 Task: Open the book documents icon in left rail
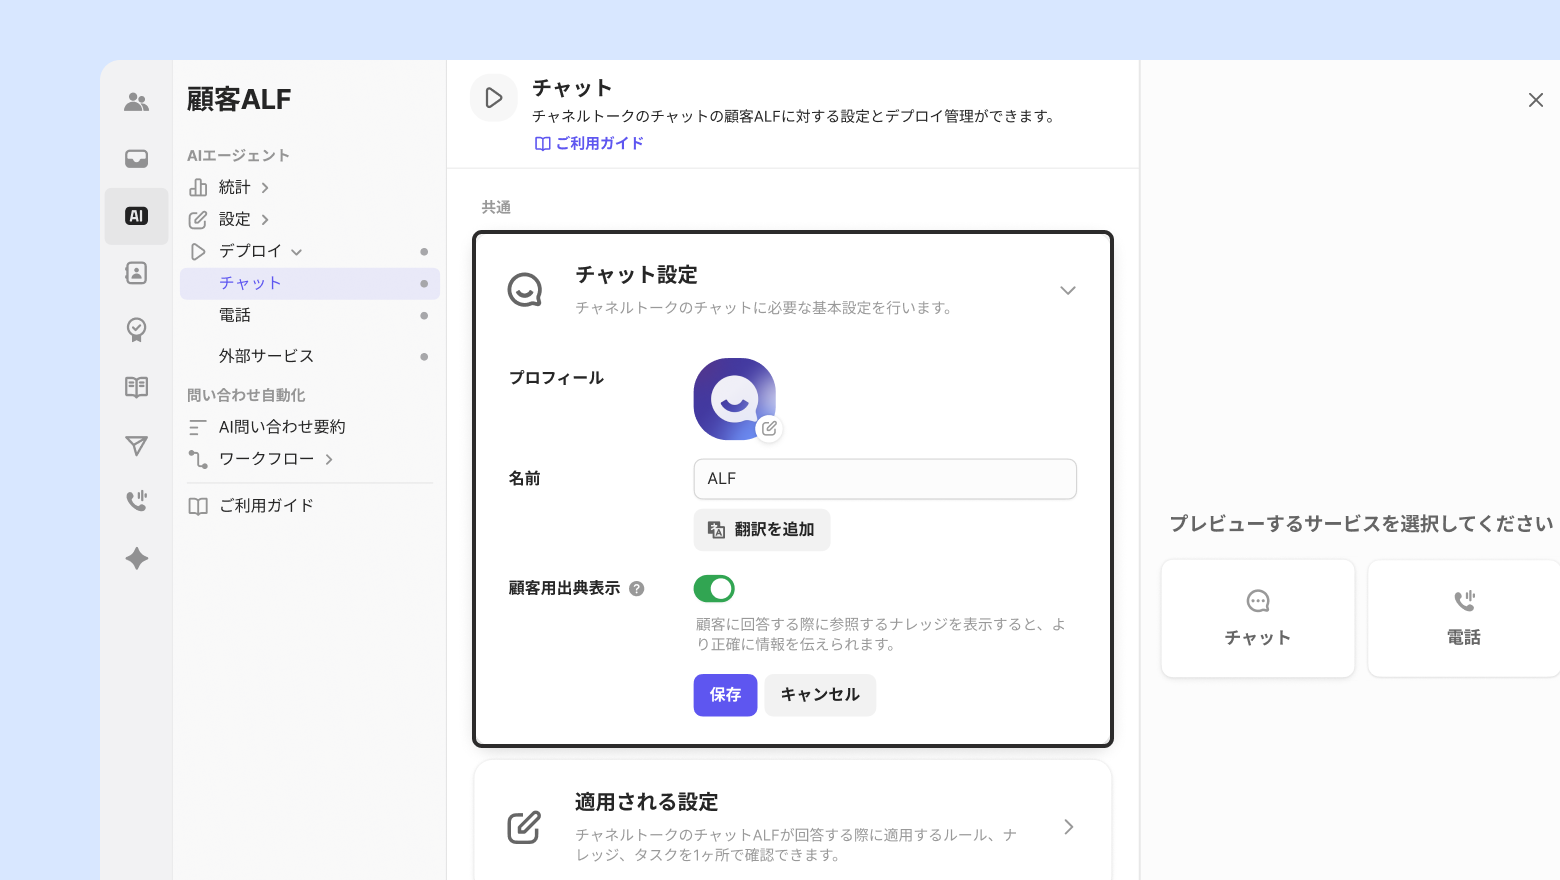point(137,387)
